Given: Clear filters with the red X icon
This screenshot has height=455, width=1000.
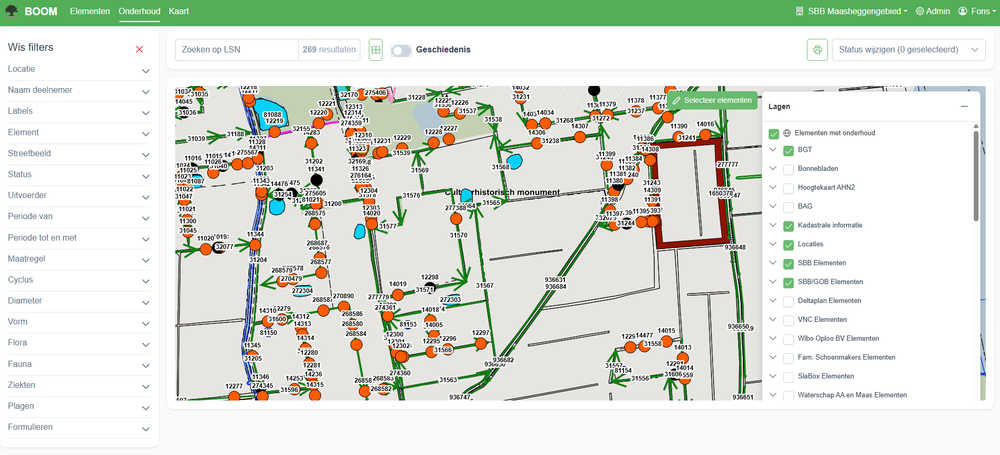Looking at the screenshot, I should click(x=139, y=49).
